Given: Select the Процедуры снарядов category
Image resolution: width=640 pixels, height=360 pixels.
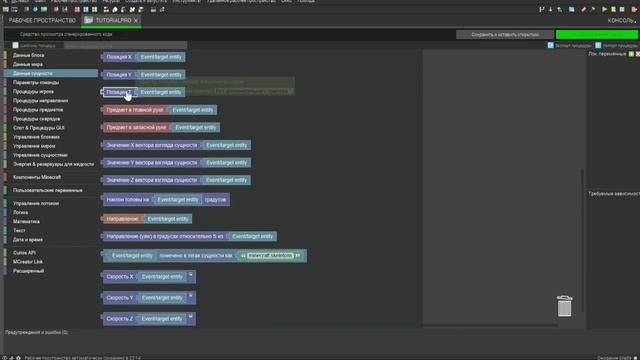Looking at the screenshot, I should (36, 119).
